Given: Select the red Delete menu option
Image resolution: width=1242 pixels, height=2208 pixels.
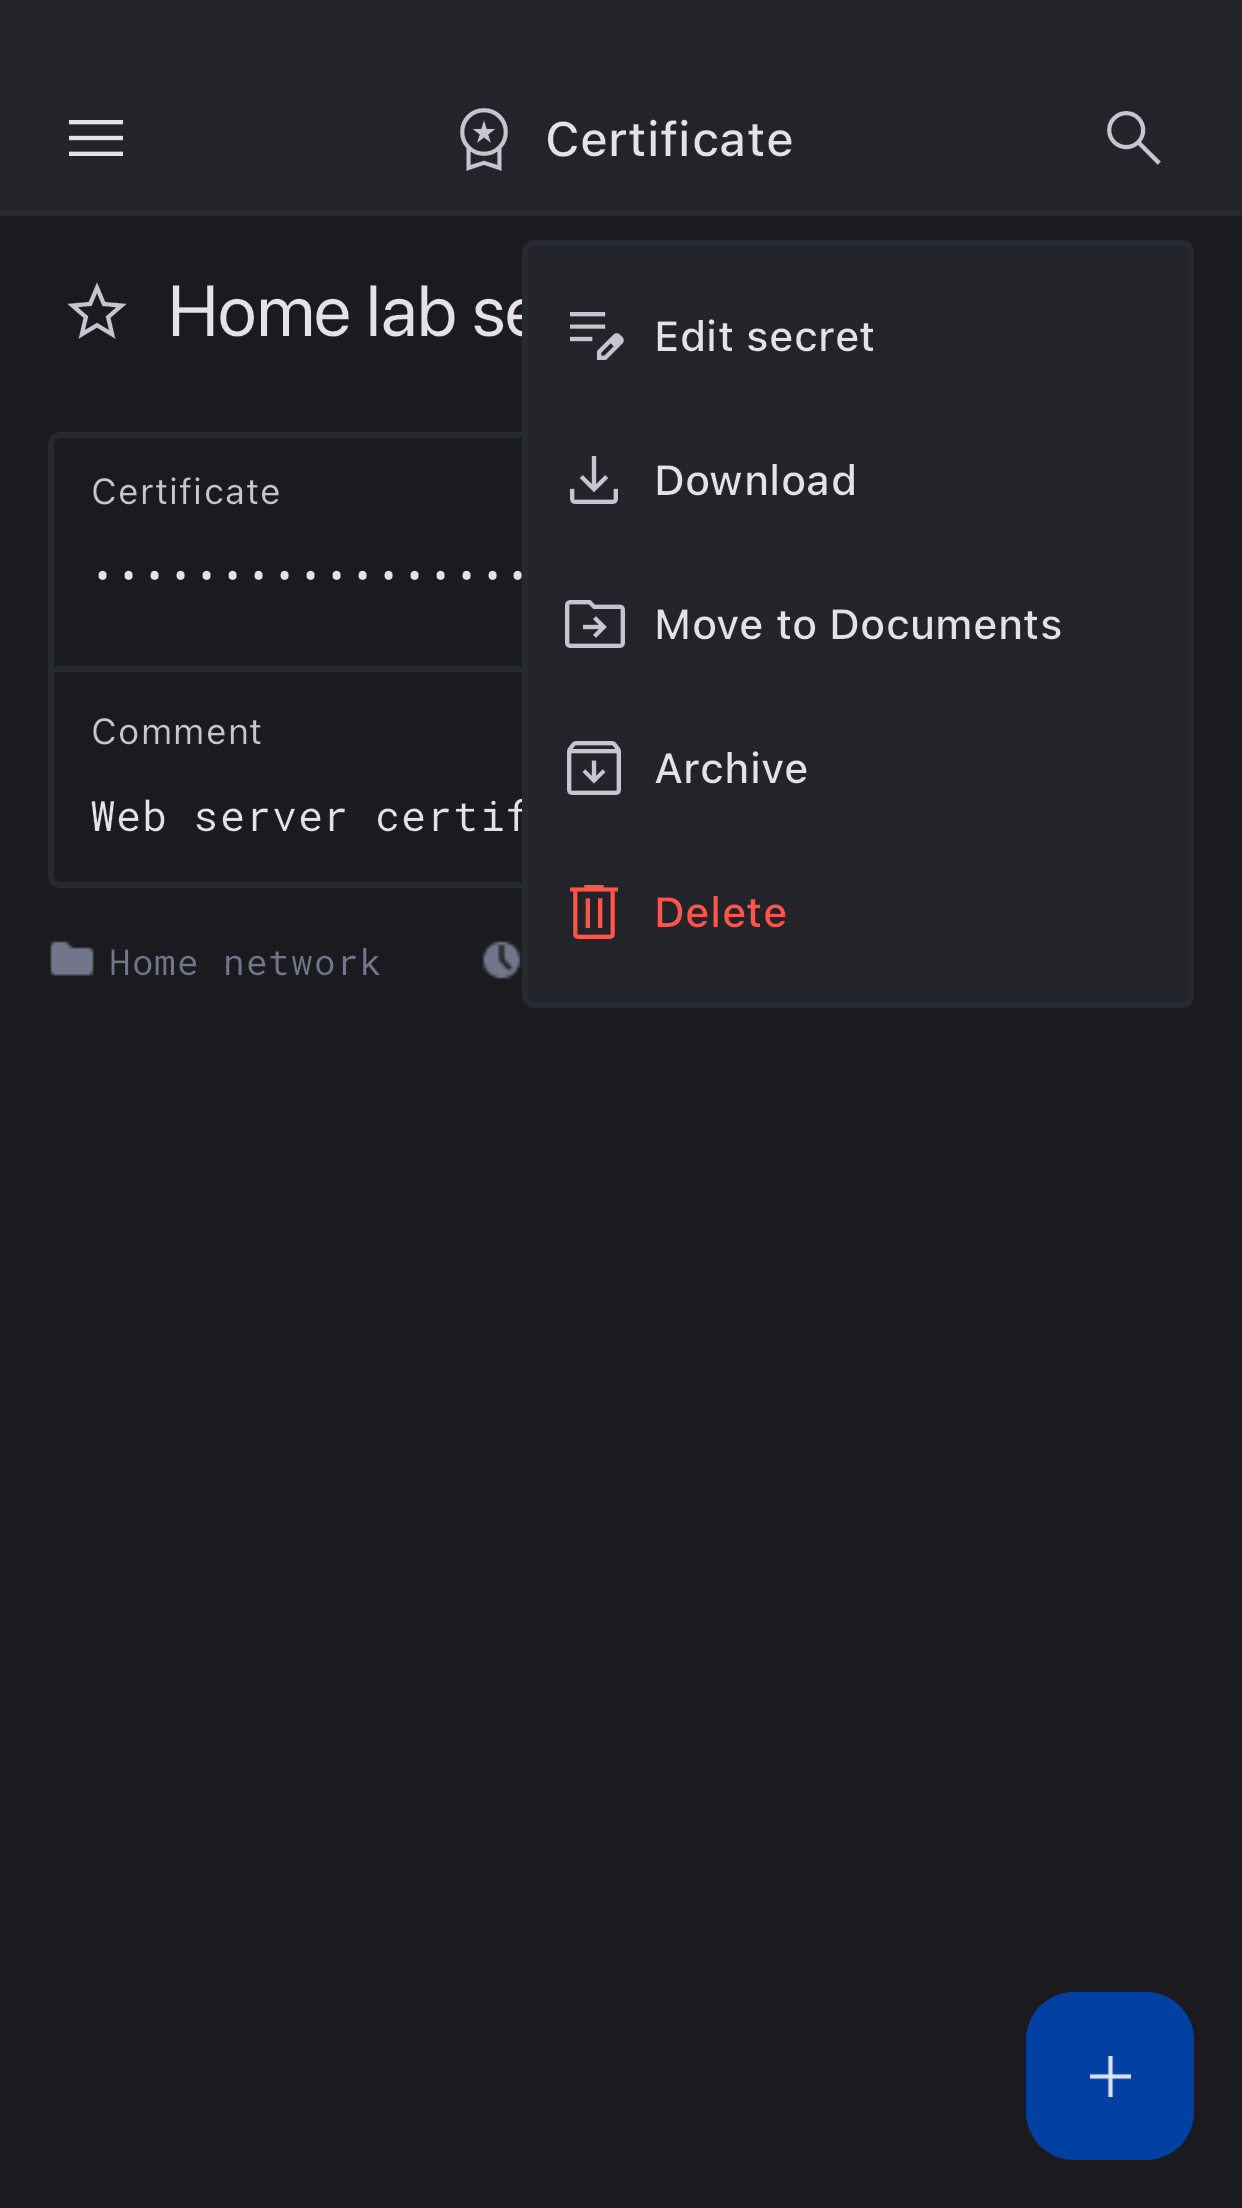Looking at the screenshot, I should click(x=721, y=913).
